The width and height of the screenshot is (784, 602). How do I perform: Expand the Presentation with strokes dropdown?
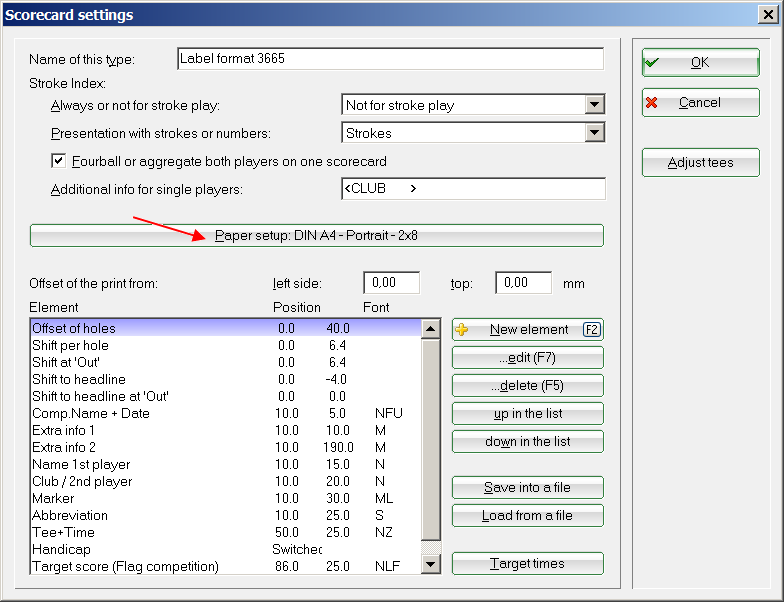click(x=595, y=133)
